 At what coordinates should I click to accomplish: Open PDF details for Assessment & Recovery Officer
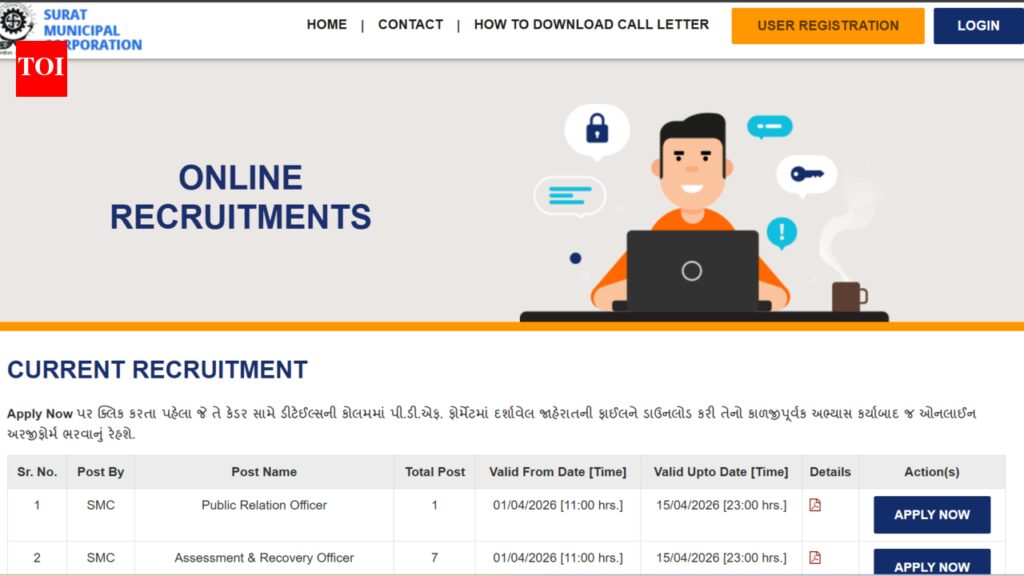coord(815,557)
